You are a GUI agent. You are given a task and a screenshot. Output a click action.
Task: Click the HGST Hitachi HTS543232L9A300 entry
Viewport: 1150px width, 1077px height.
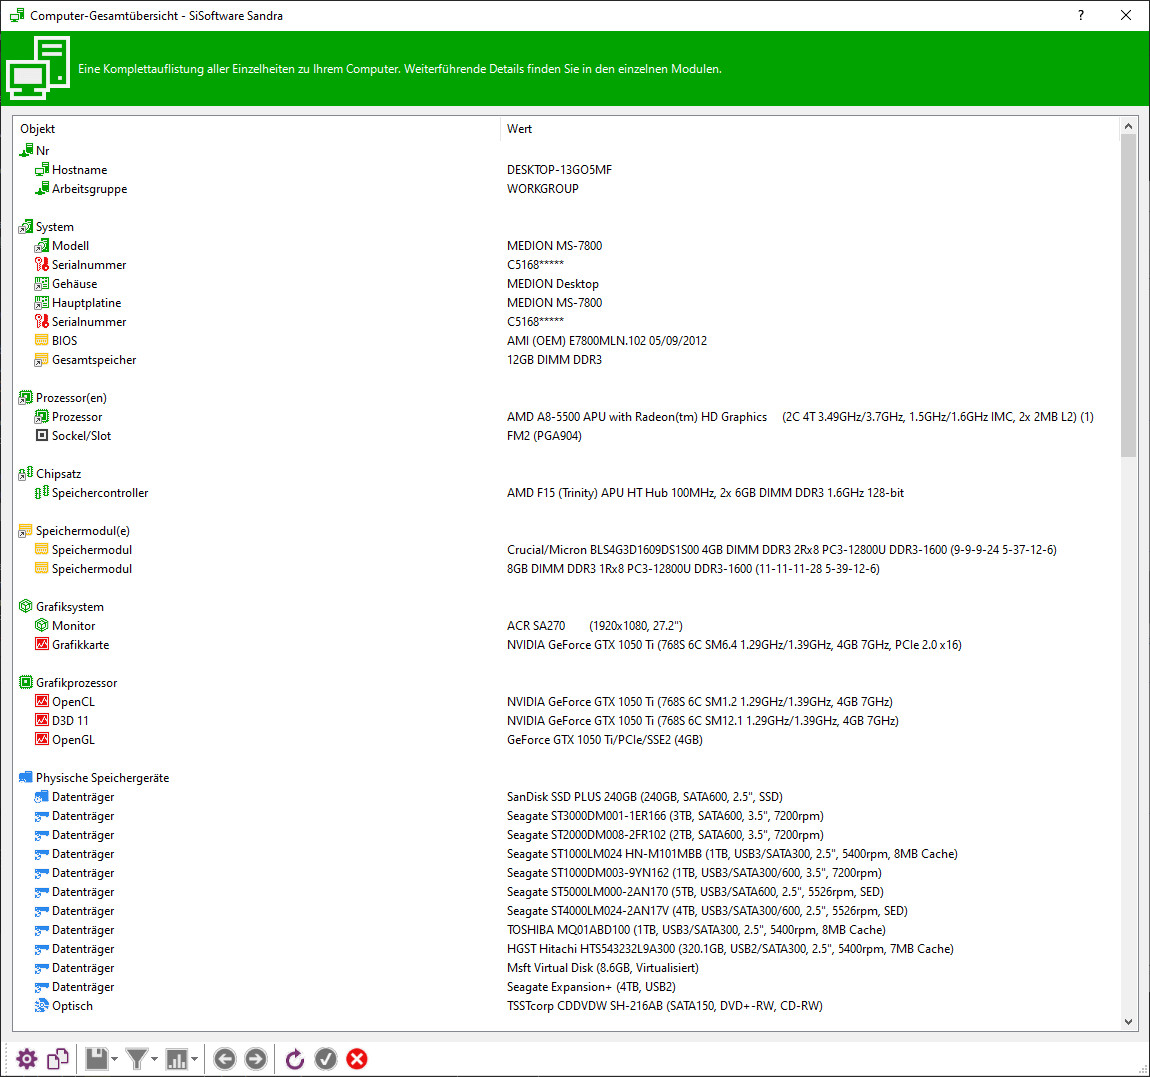[730, 949]
